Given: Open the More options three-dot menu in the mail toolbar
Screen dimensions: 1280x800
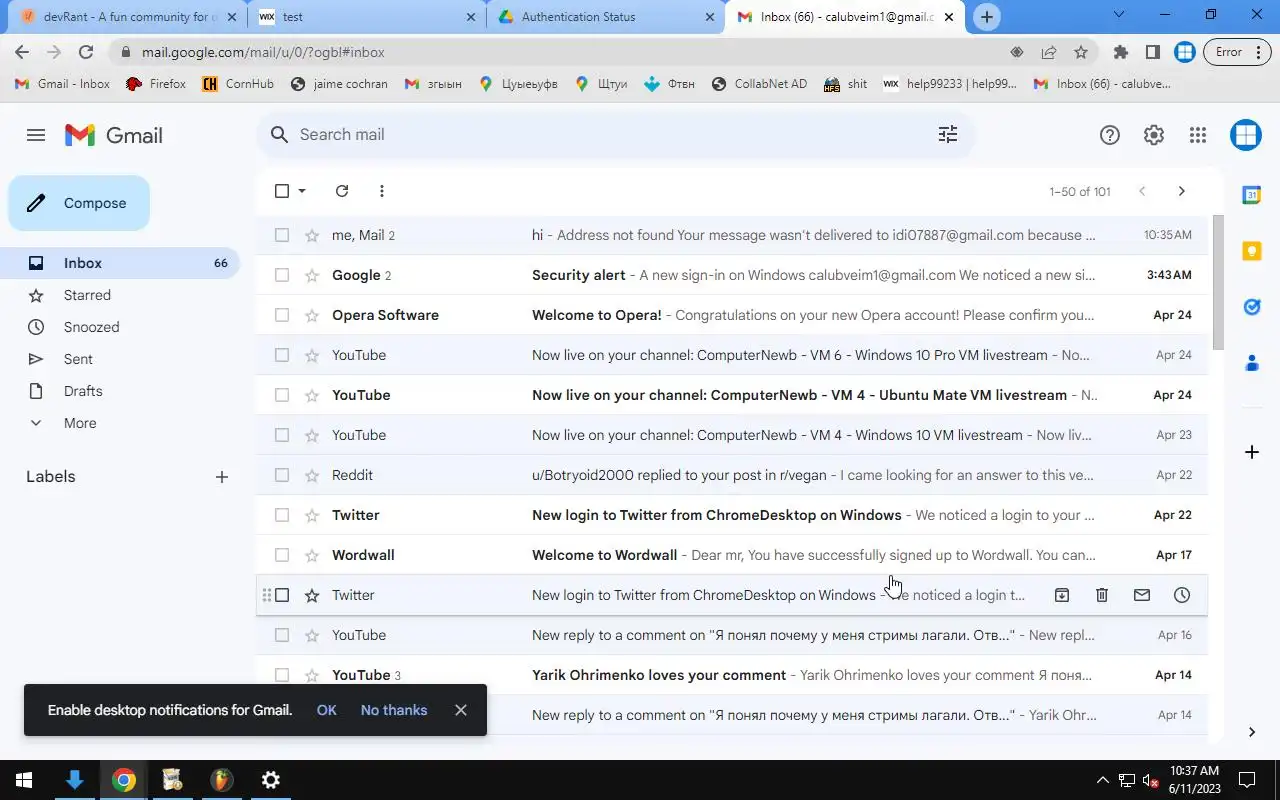Looking at the screenshot, I should tap(382, 191).
